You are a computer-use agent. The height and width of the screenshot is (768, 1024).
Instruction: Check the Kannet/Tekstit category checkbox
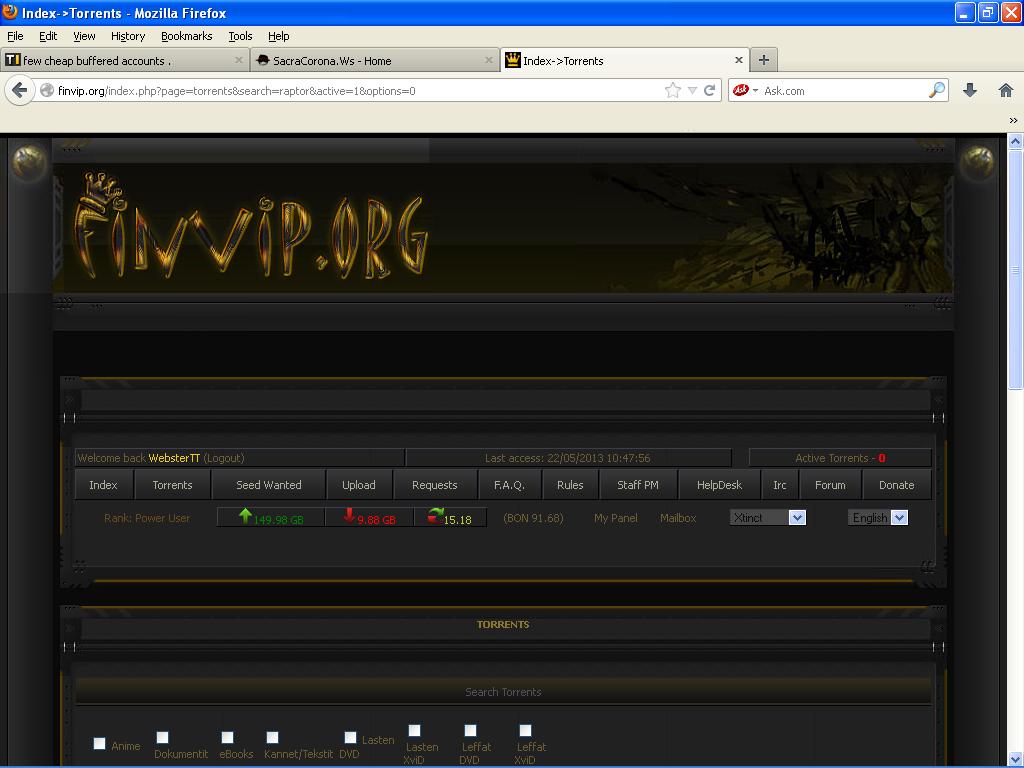coord(272,737)
